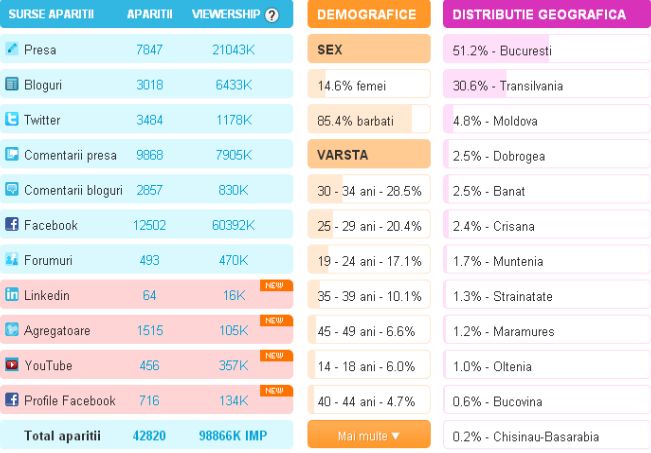
Task: Click the Comentarii bloguri icon
Action: point(12,190)
